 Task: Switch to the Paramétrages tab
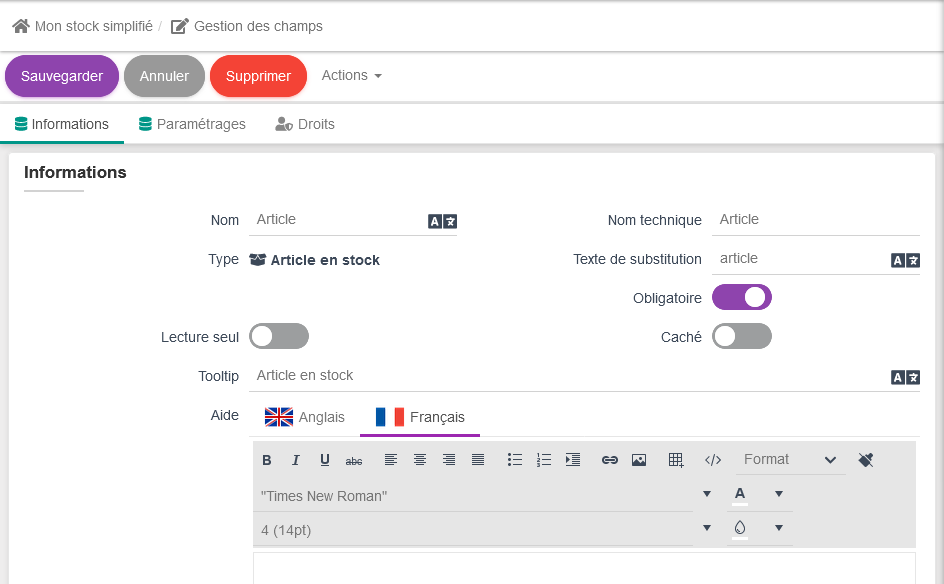pyautogui.click(x=192, y=125)
